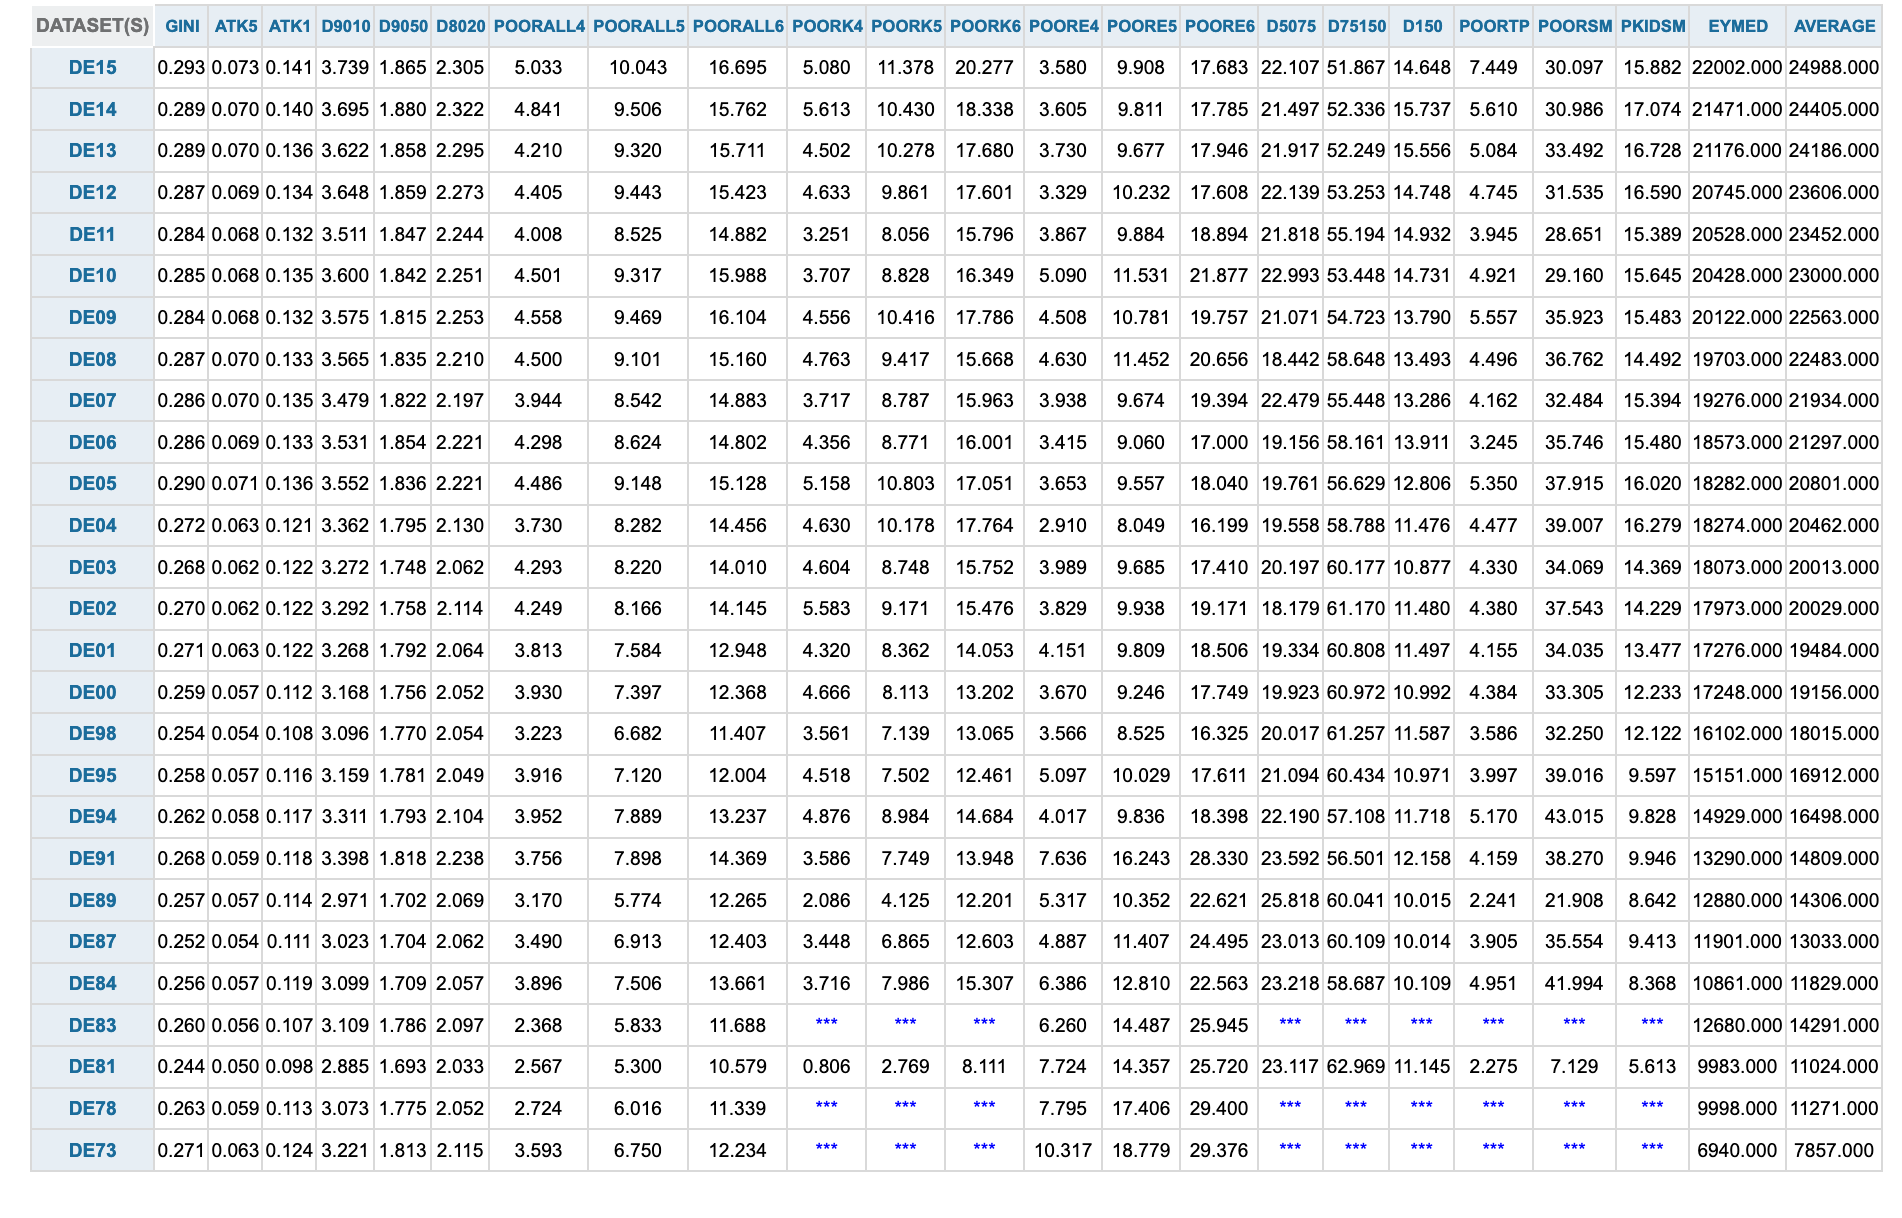Click the D75150 column header
Image resolution: width=1902 pixels, height=1218 pixels.
(x=1357, y=26)
